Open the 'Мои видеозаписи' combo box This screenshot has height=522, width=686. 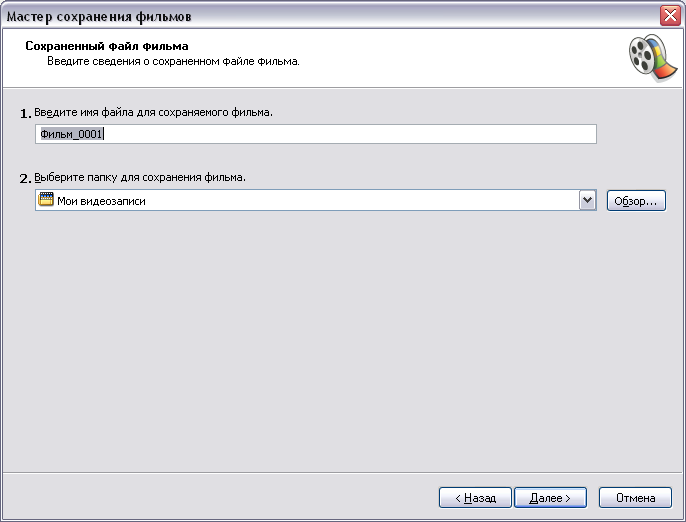click(x=315, y=200)
